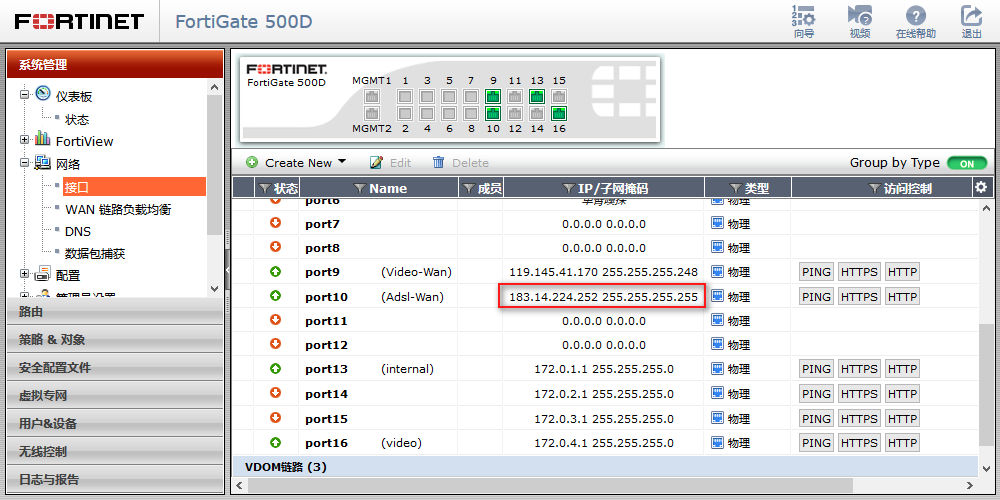Click the 访问控制 column filter icon
1000x500 pixels.
(x=874, y=188)
